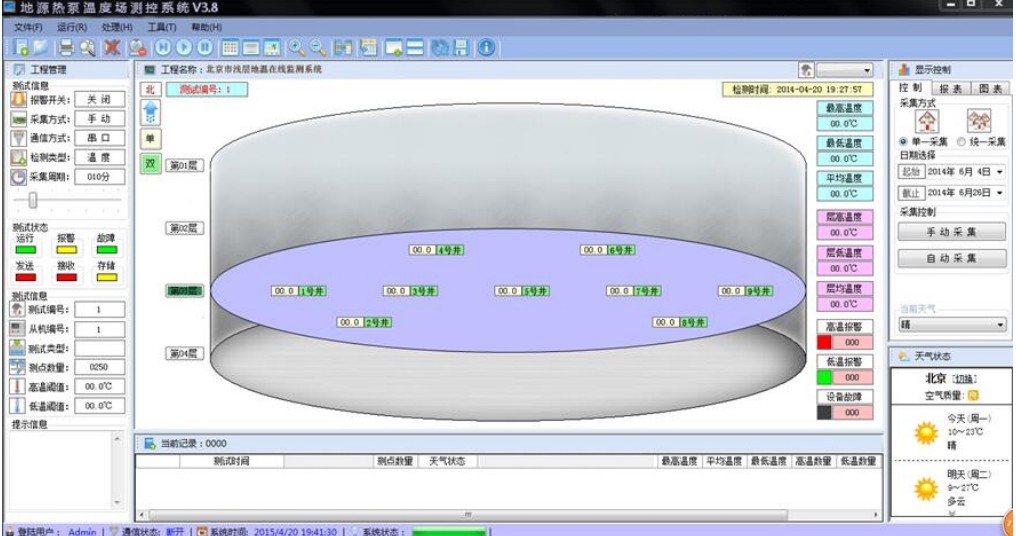1016x536 pixels.
Task: Click the blue info toolbar icon
Action: pyautogui.click(x=487, y=47)
